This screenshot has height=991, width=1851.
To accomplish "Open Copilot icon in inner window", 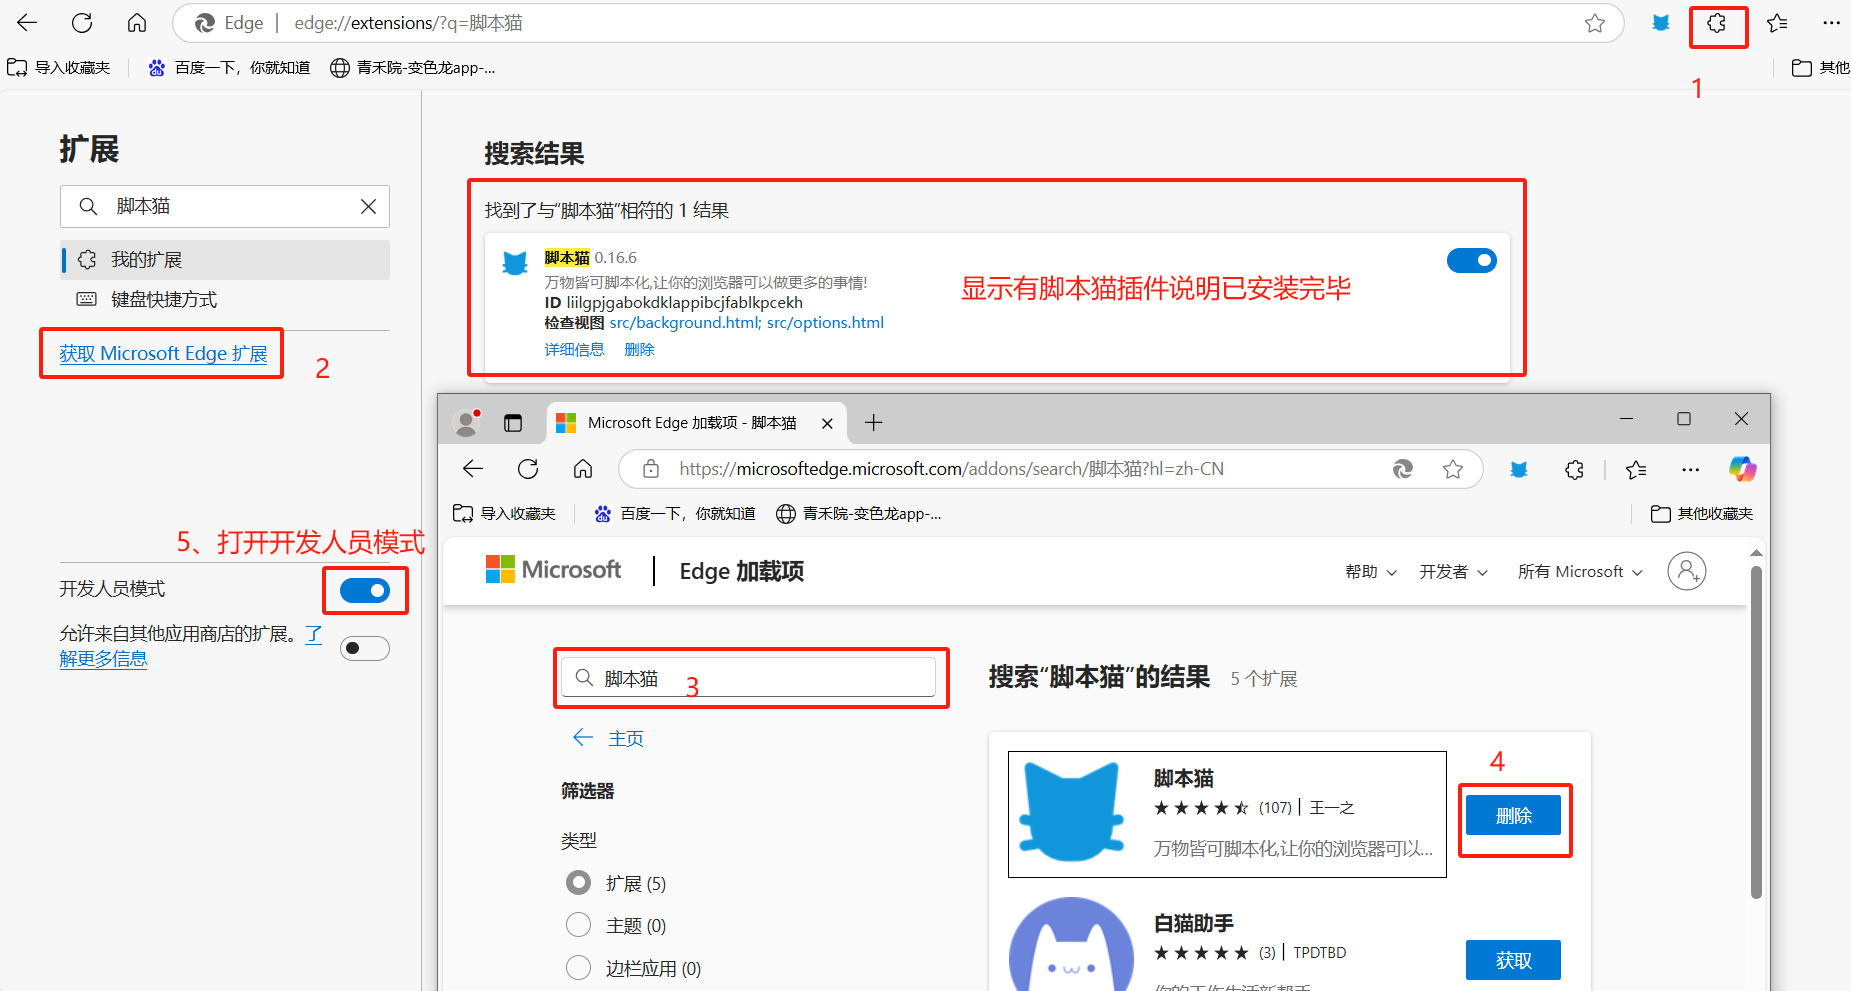I will (x=1743, y=469).
